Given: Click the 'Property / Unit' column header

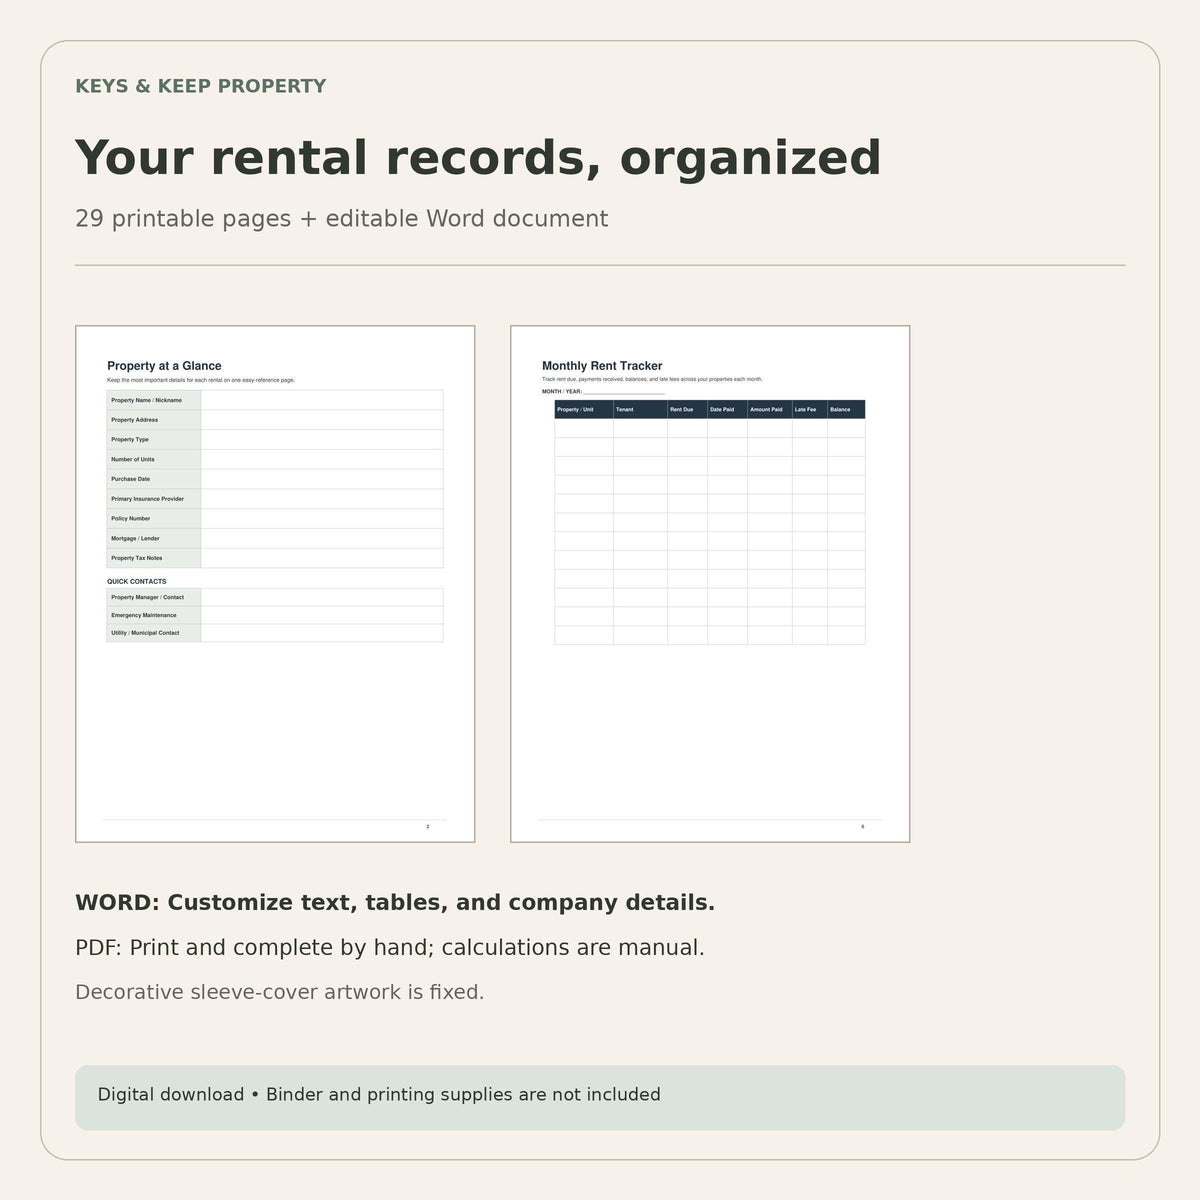Looking at the screenshot, I should point(584,409).
